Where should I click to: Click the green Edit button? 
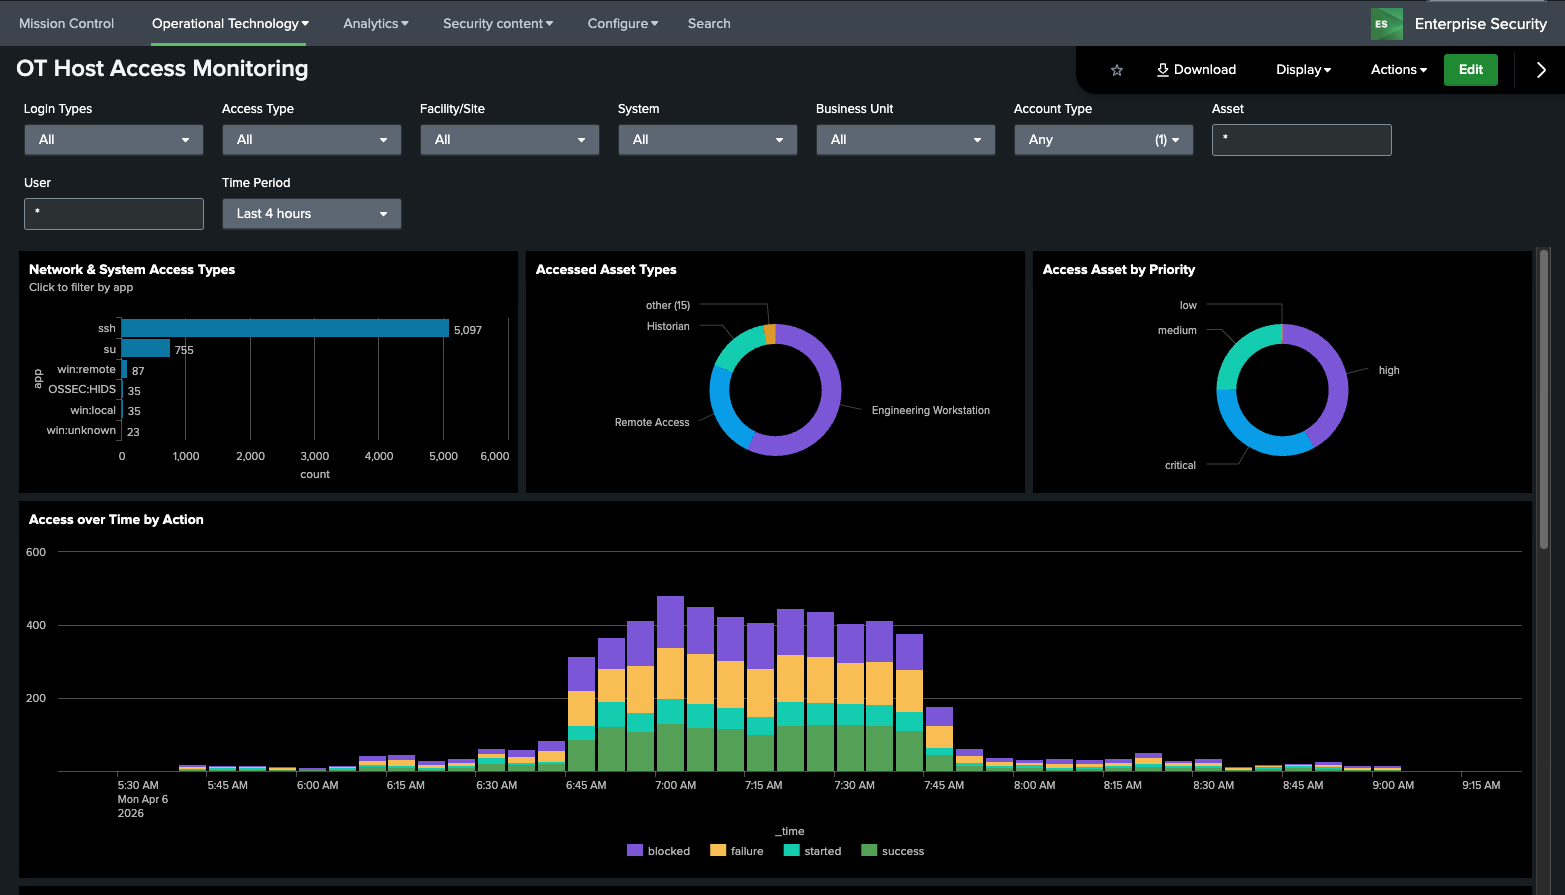click(1470, 70)
